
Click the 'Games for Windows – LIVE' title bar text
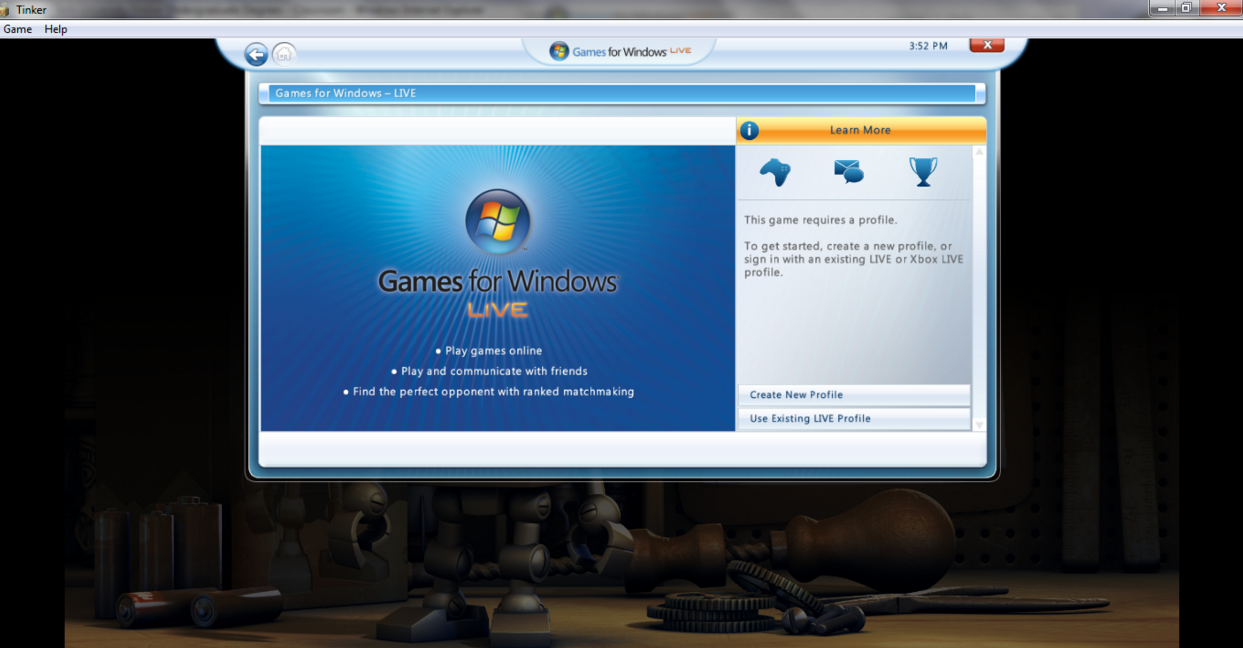(x=346, y=93)
